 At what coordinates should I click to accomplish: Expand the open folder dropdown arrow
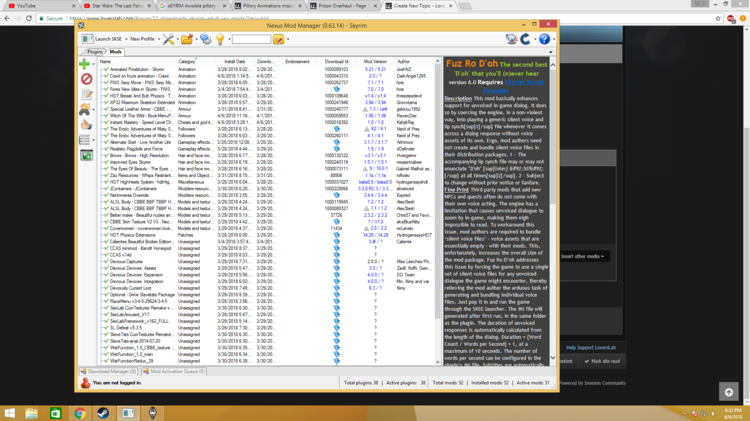coord(196,39)
